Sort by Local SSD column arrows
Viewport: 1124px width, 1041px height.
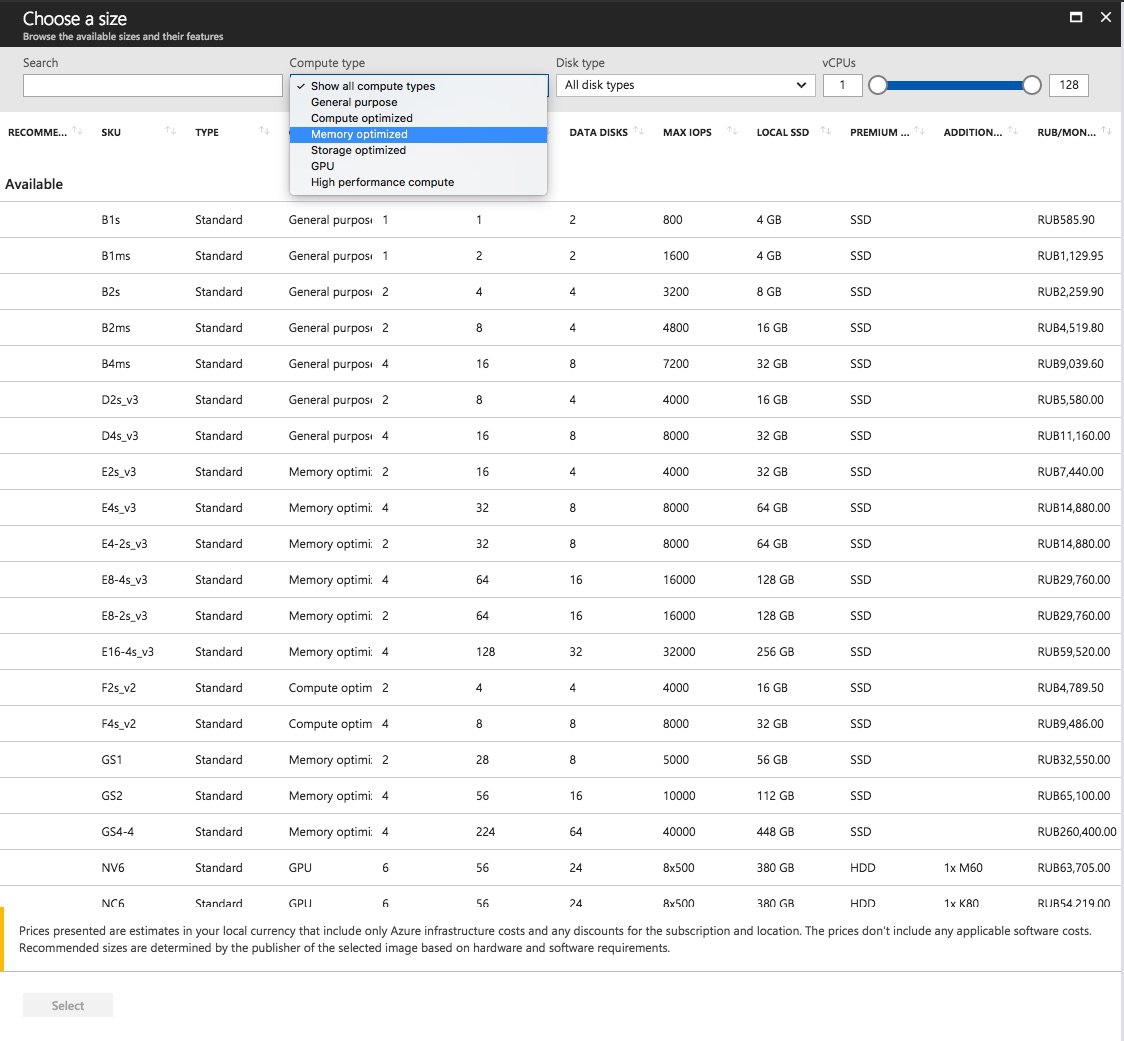pos(826,130)
